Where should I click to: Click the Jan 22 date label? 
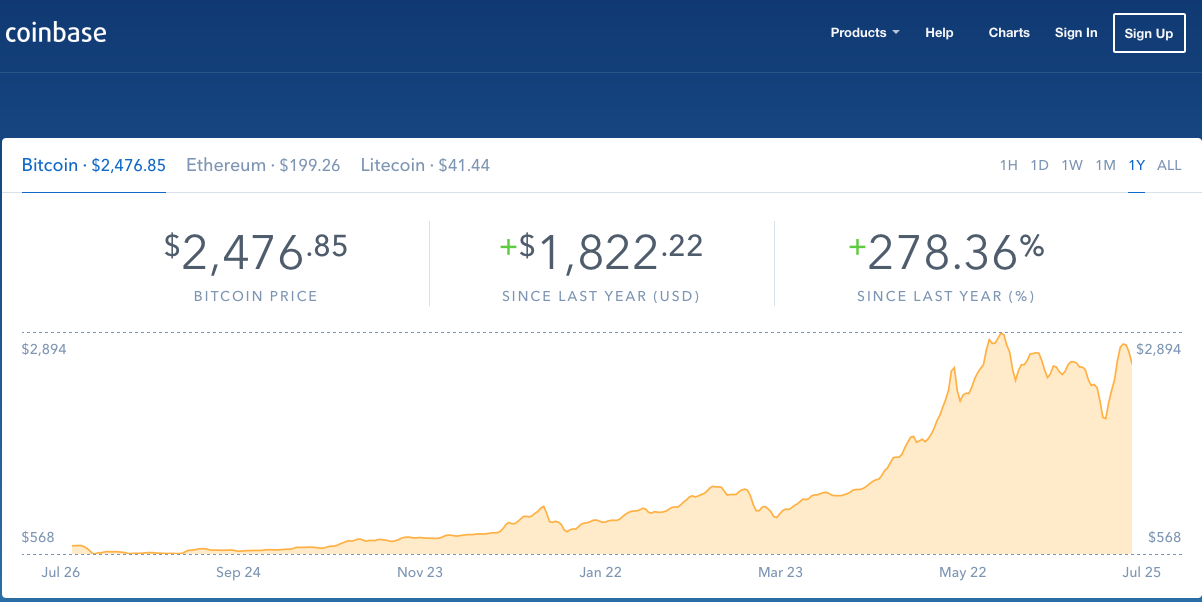tap(600, 572)
